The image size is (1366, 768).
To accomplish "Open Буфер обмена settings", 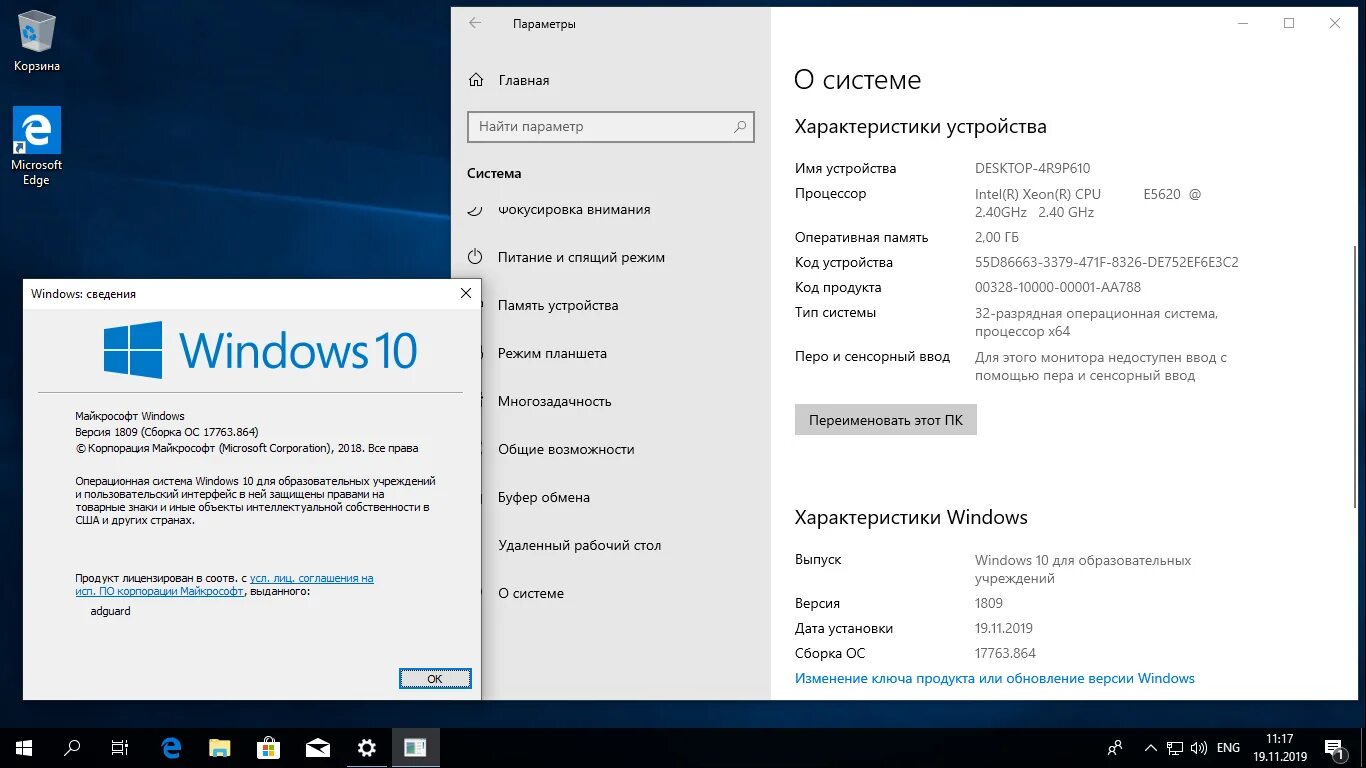I will pos(545,497).
